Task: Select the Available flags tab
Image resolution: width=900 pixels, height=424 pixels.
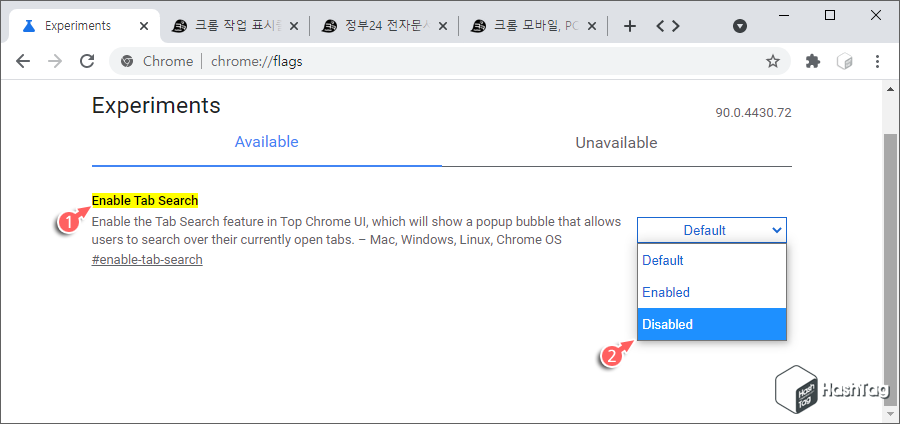Action: click(x=266, y=142)
